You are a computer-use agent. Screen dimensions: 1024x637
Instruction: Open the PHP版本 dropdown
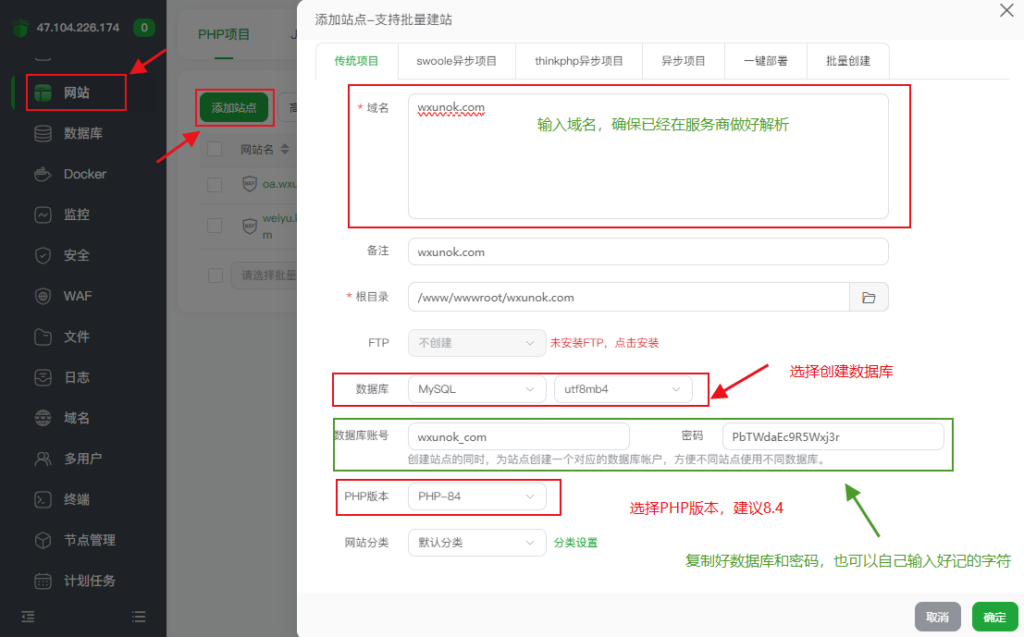point(476,497)
